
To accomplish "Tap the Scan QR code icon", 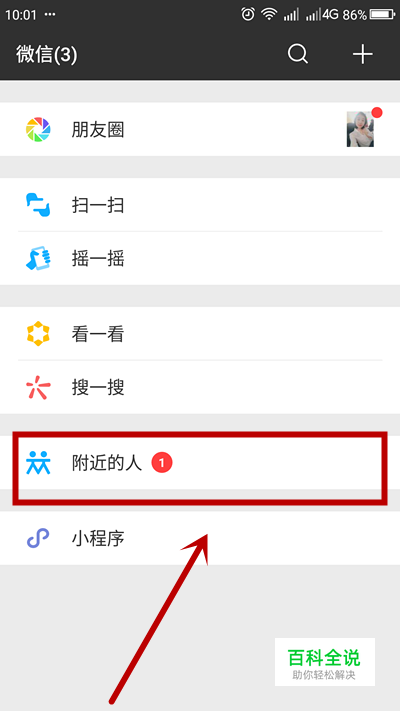I will point(38,205).
